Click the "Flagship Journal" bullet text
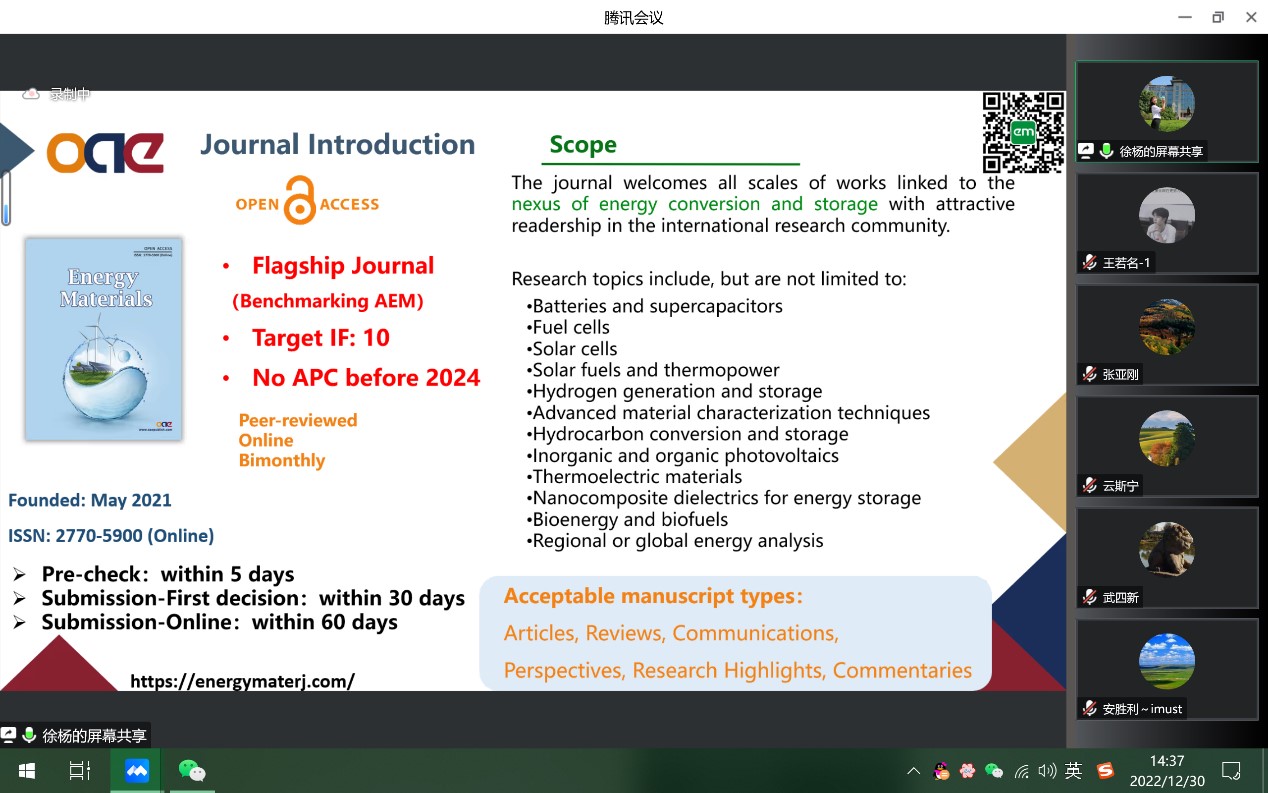The image size is (1268, 793). coord(343,266)
